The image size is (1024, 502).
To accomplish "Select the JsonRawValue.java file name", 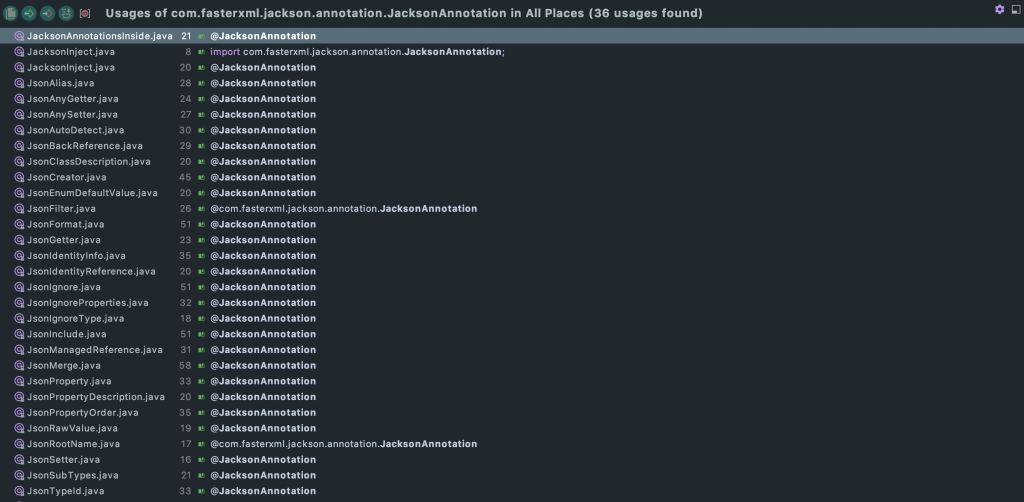I will 72,428.
